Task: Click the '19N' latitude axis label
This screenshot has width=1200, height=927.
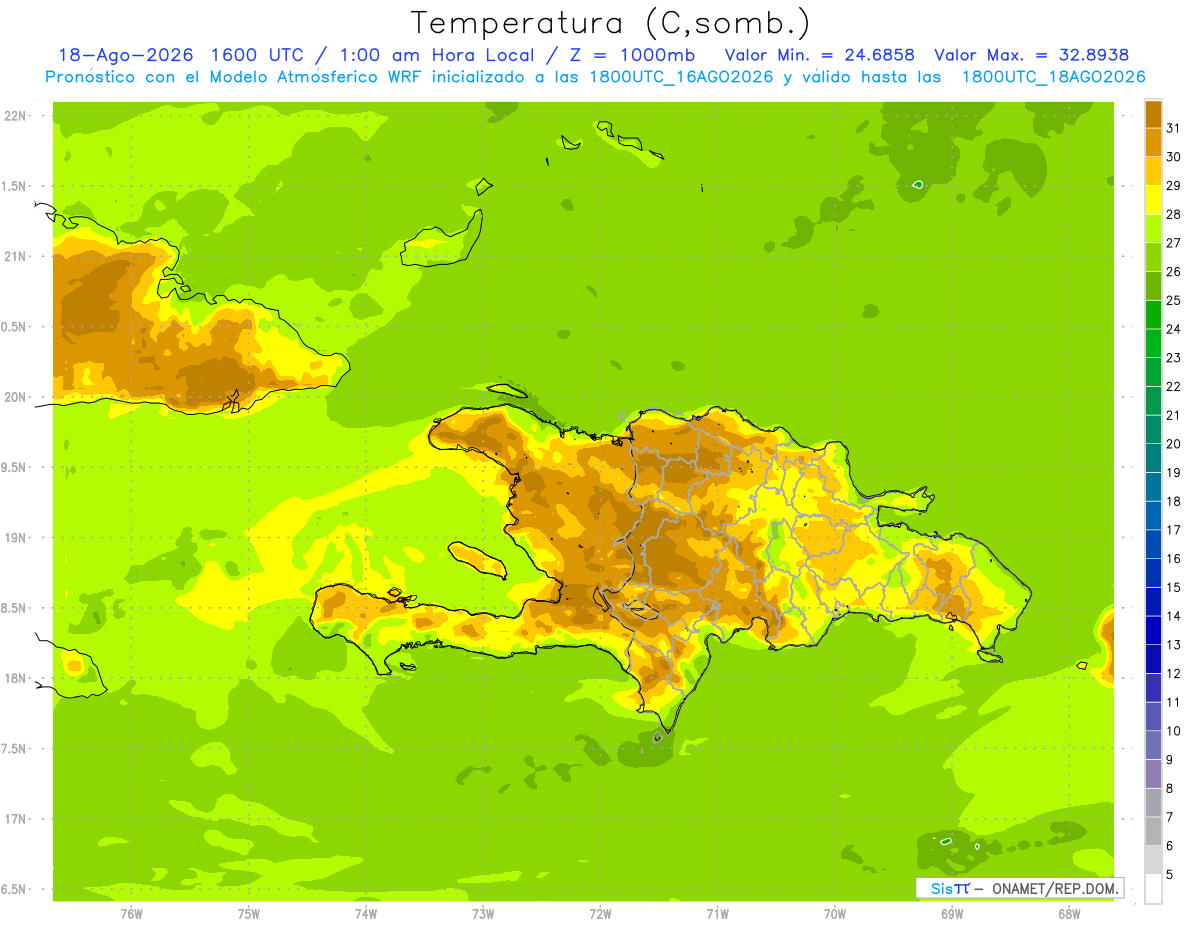Action: pos(14,538)
